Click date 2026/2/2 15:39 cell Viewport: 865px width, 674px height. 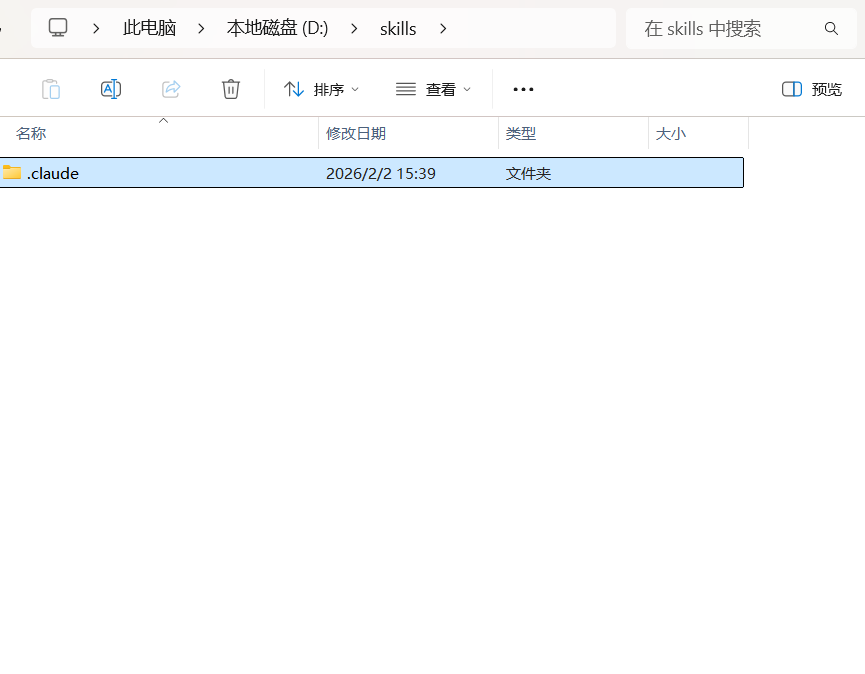[381, 173]
